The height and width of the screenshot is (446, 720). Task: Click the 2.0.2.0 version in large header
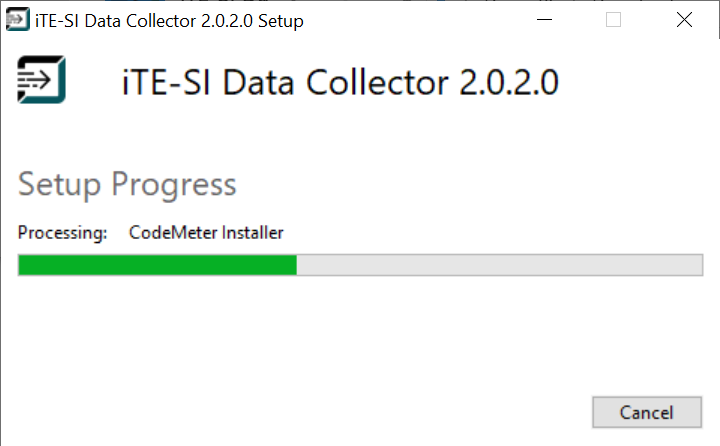509,82
